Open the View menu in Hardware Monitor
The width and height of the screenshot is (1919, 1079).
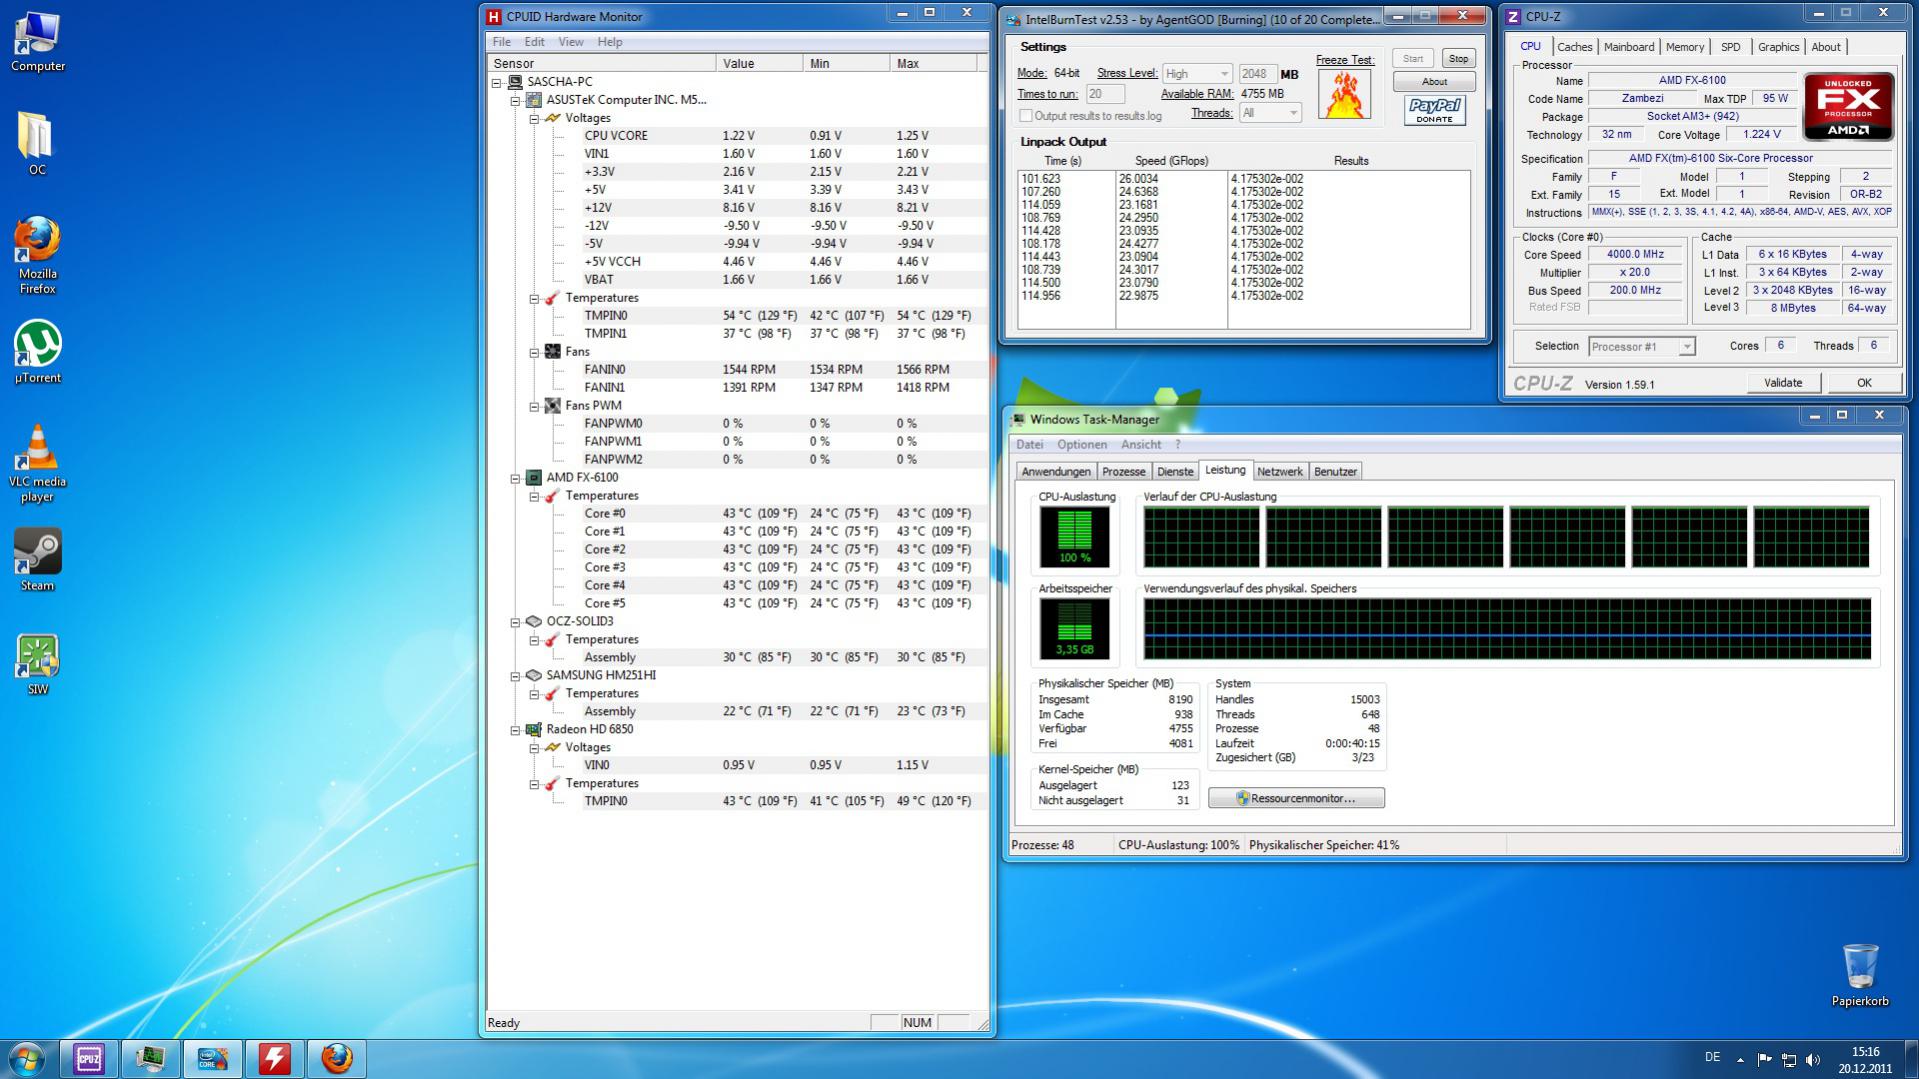(571, 42)
